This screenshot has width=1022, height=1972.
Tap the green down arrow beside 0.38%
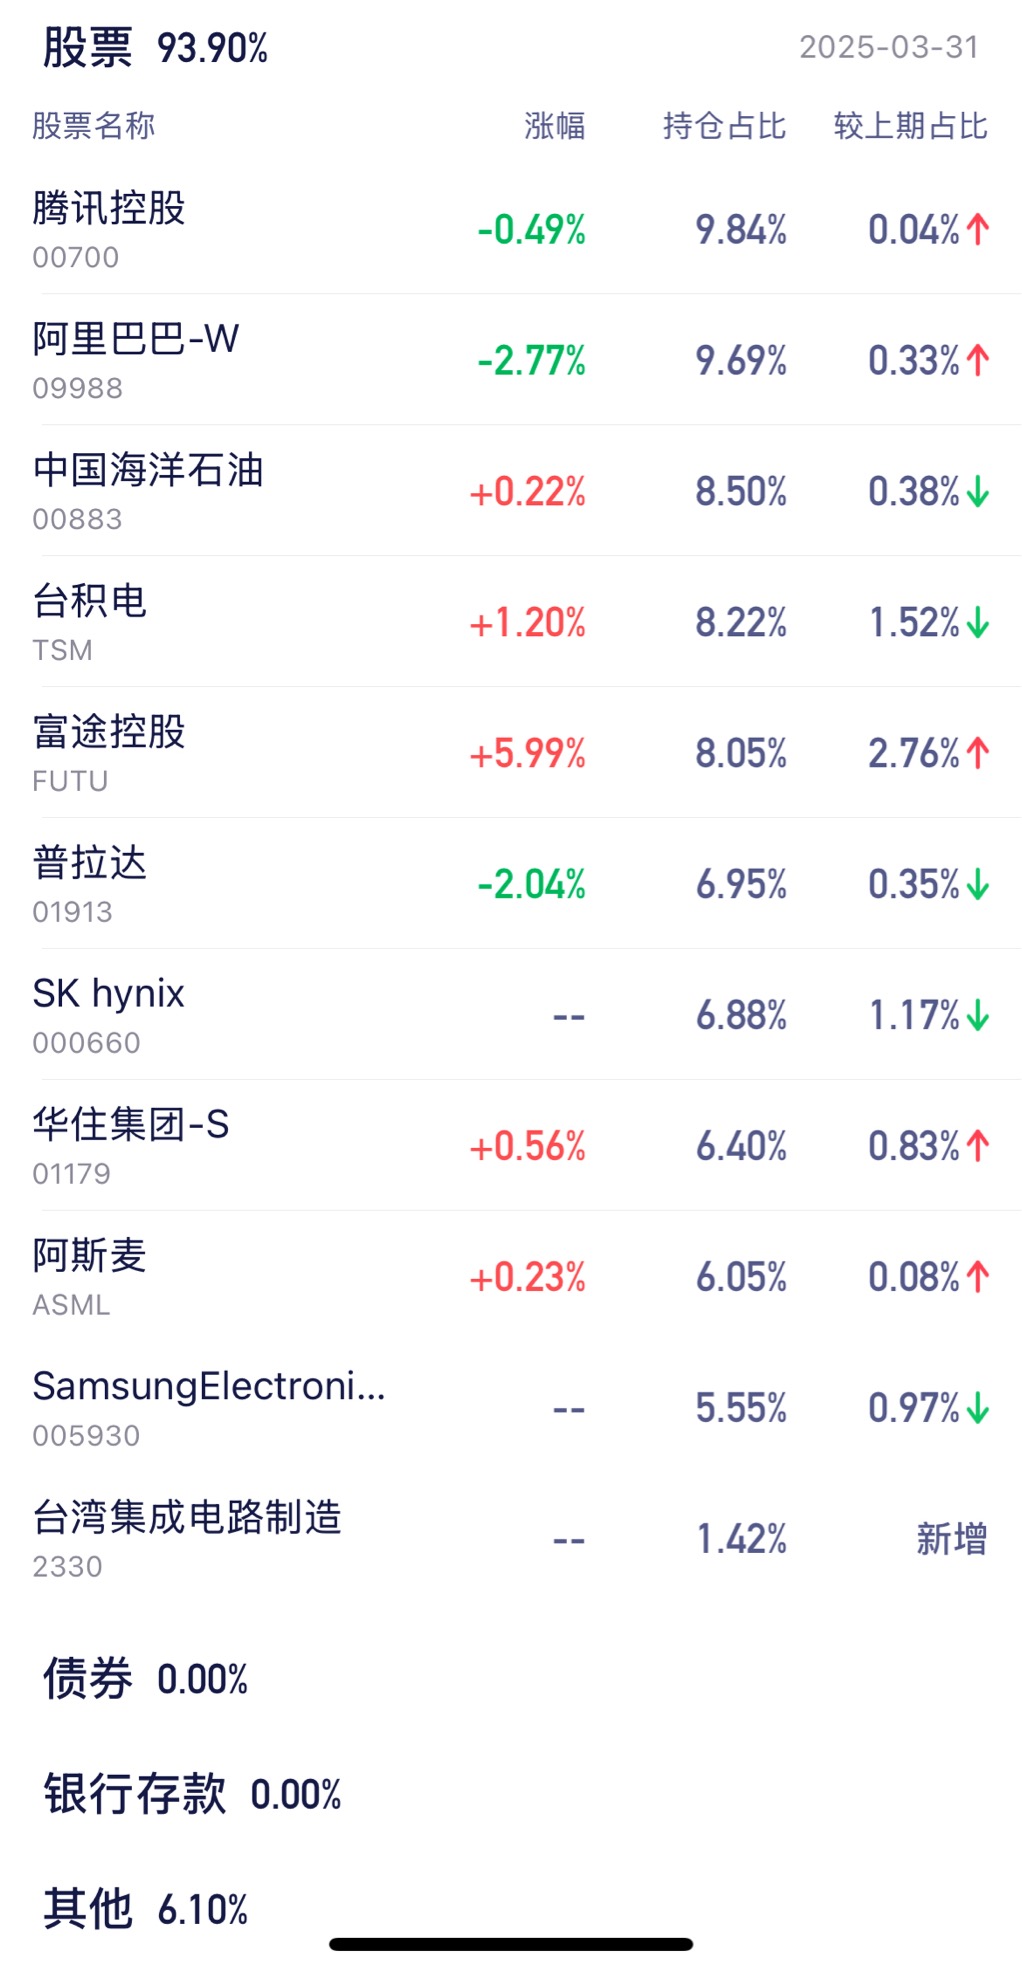coord(978,492)
